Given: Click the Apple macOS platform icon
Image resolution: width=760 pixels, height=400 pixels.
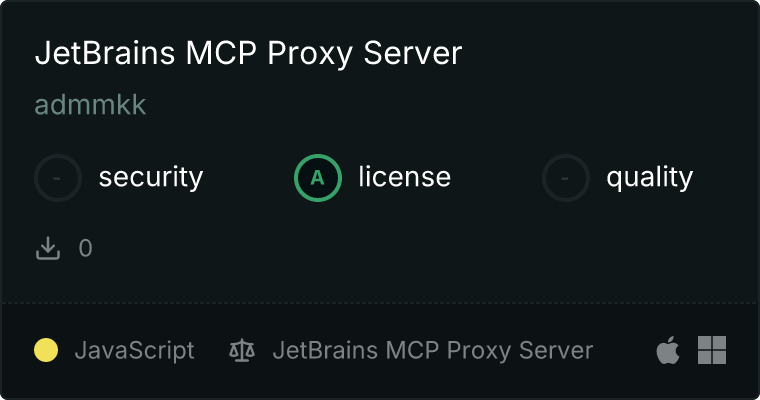Looking at the screenshot, I should (x=668, y=350).
